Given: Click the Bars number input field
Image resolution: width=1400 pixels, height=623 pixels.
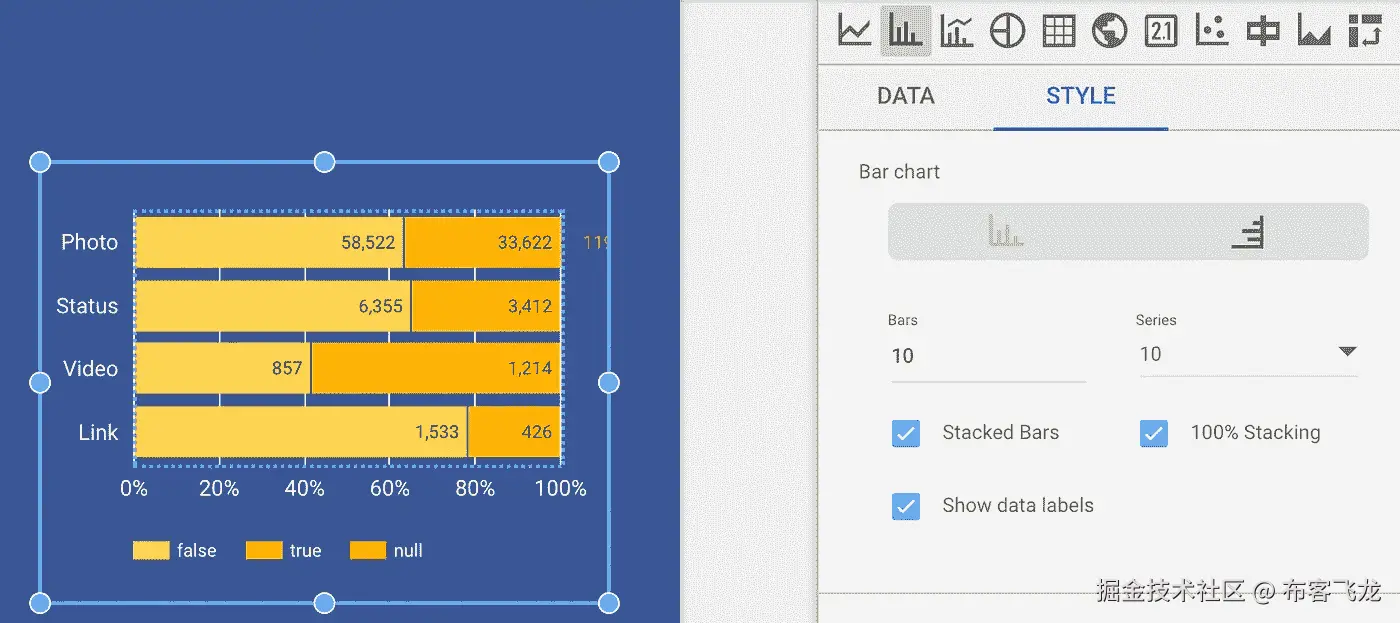Looking at the screenshot, I should [x=986, y=356].
